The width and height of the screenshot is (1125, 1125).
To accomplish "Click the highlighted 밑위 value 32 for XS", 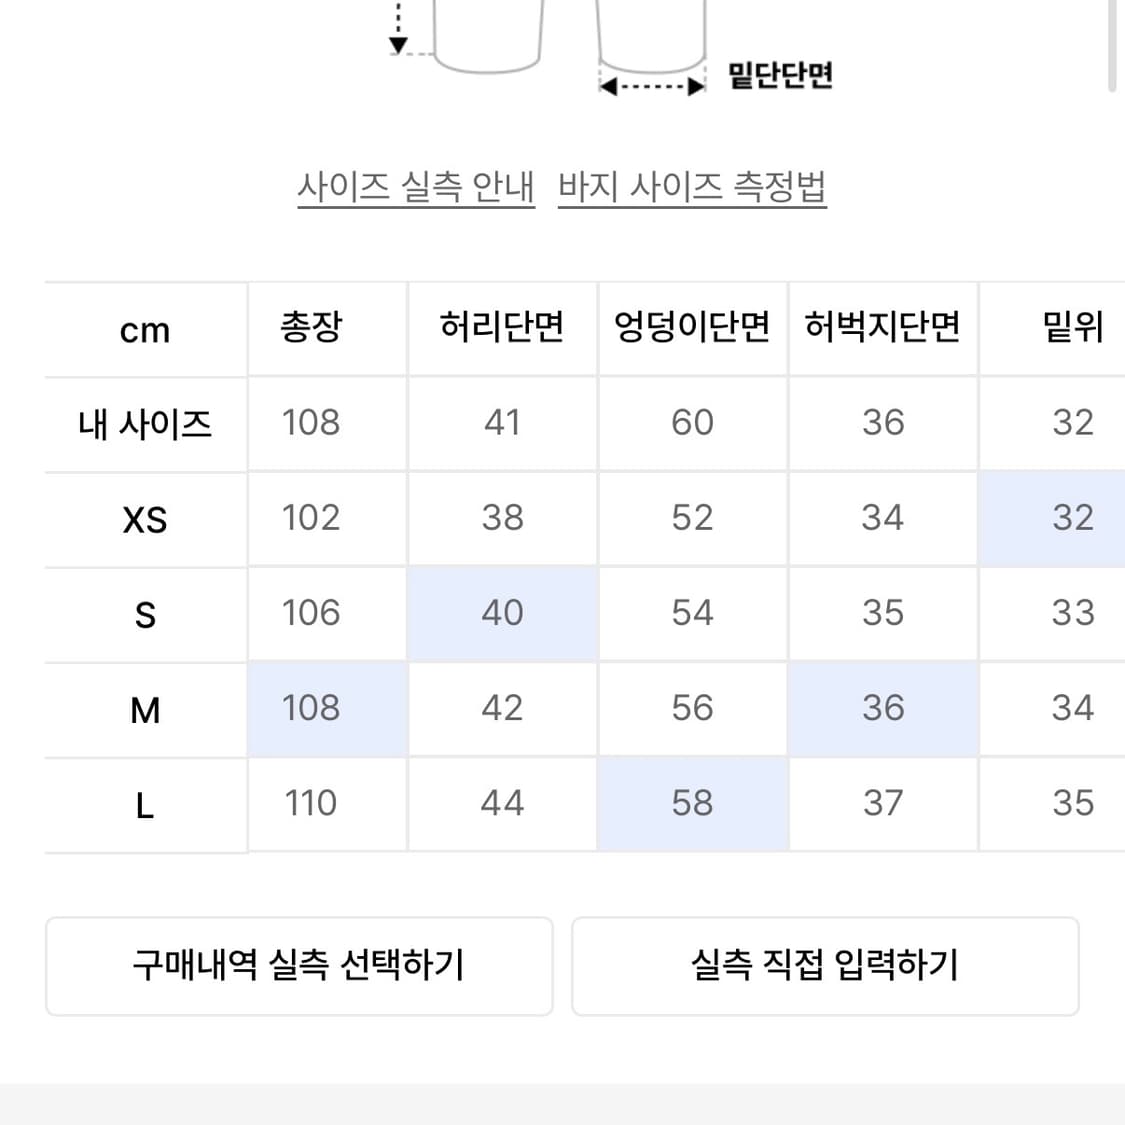I will click(x=1074, y=518).
